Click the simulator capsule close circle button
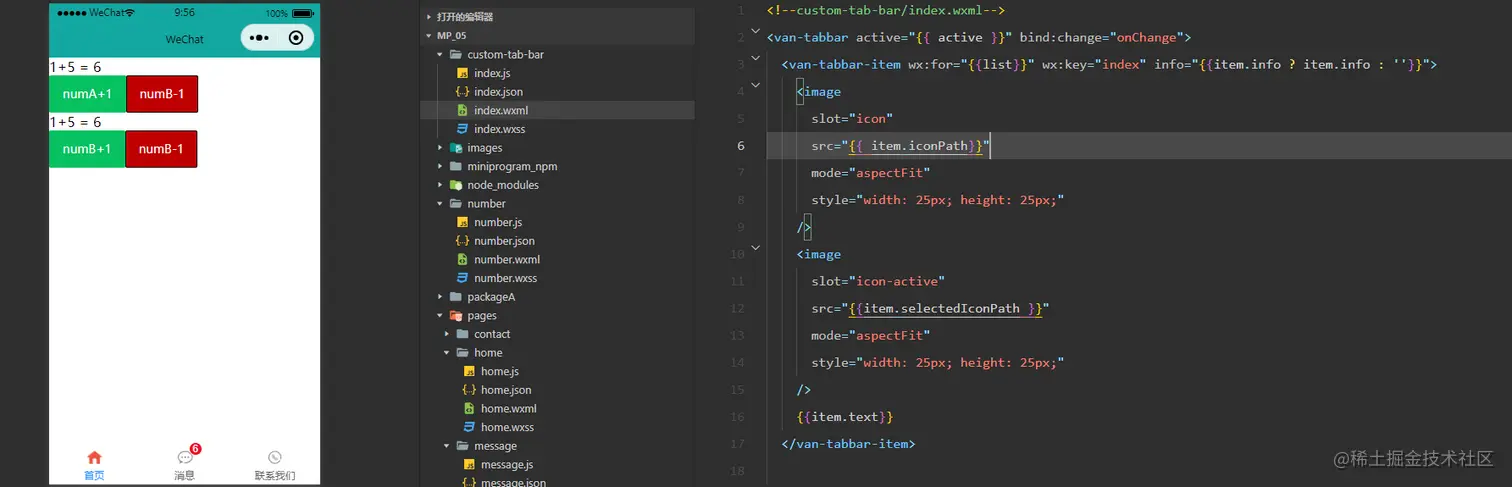 pyautogui.click(x=296, y=38)
